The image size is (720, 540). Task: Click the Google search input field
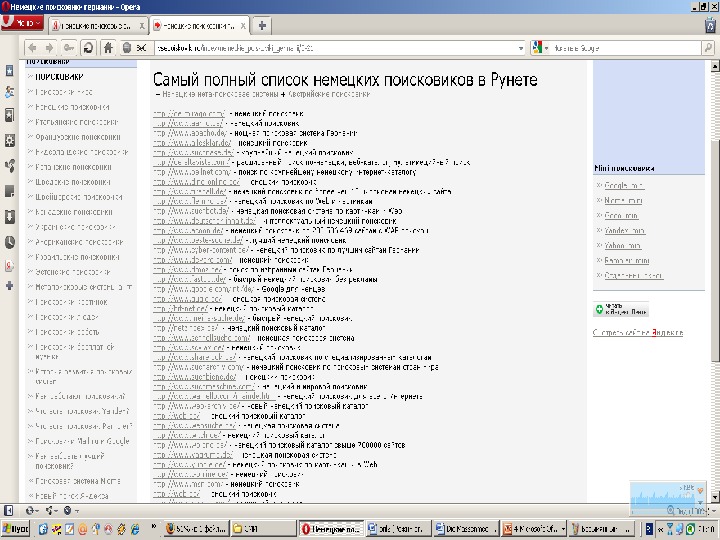(x=626, y=48)
